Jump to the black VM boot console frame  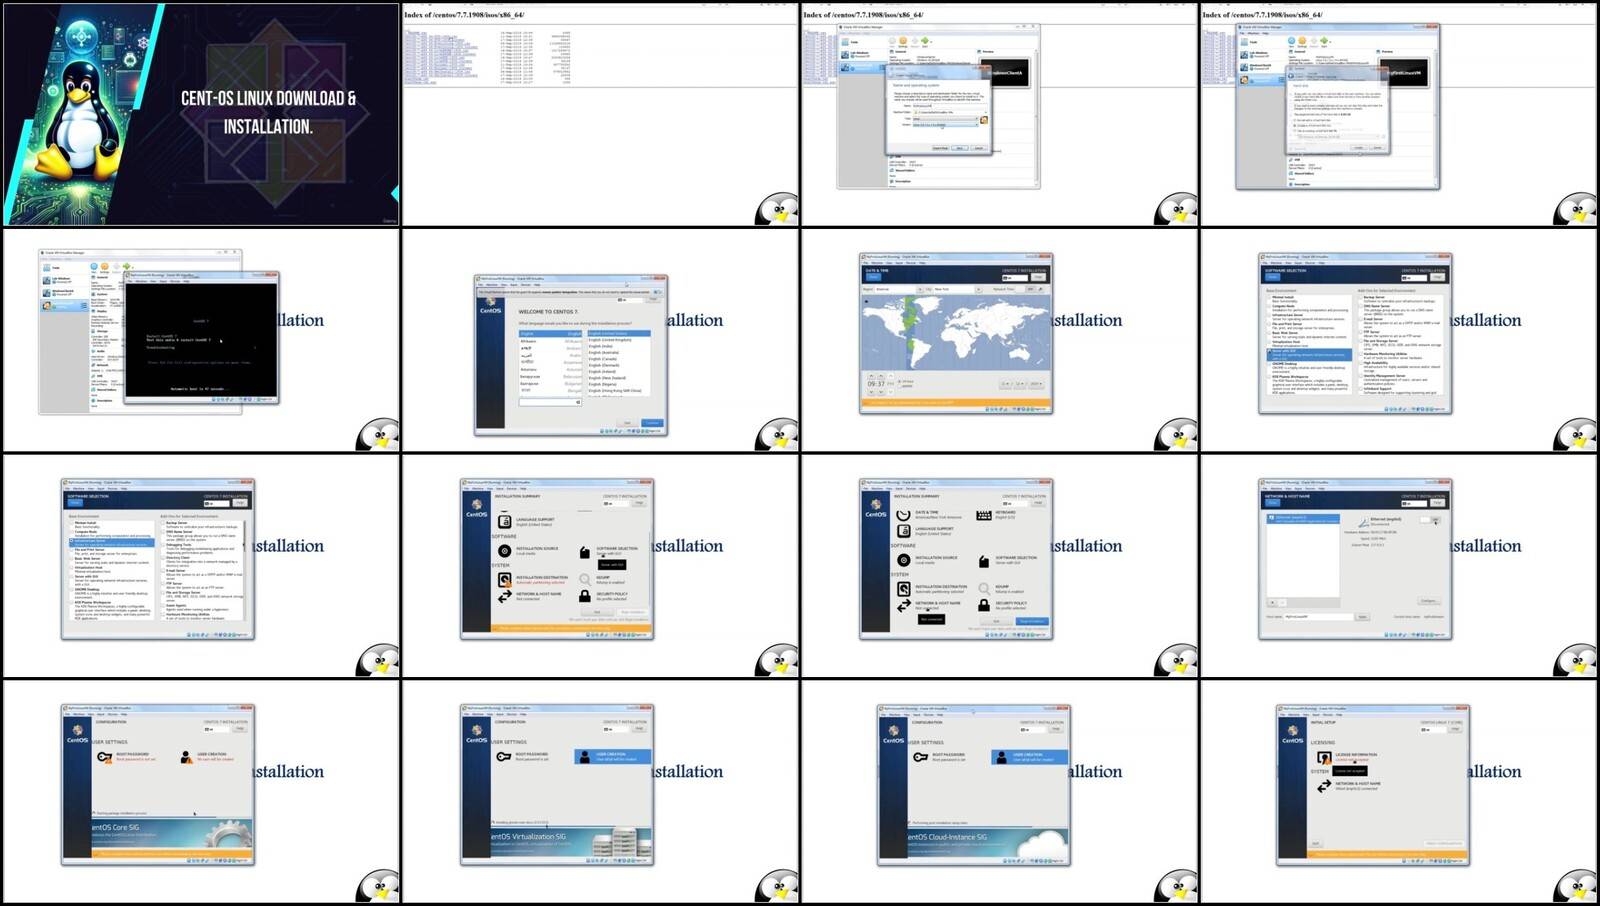click(x=200, y=340)
